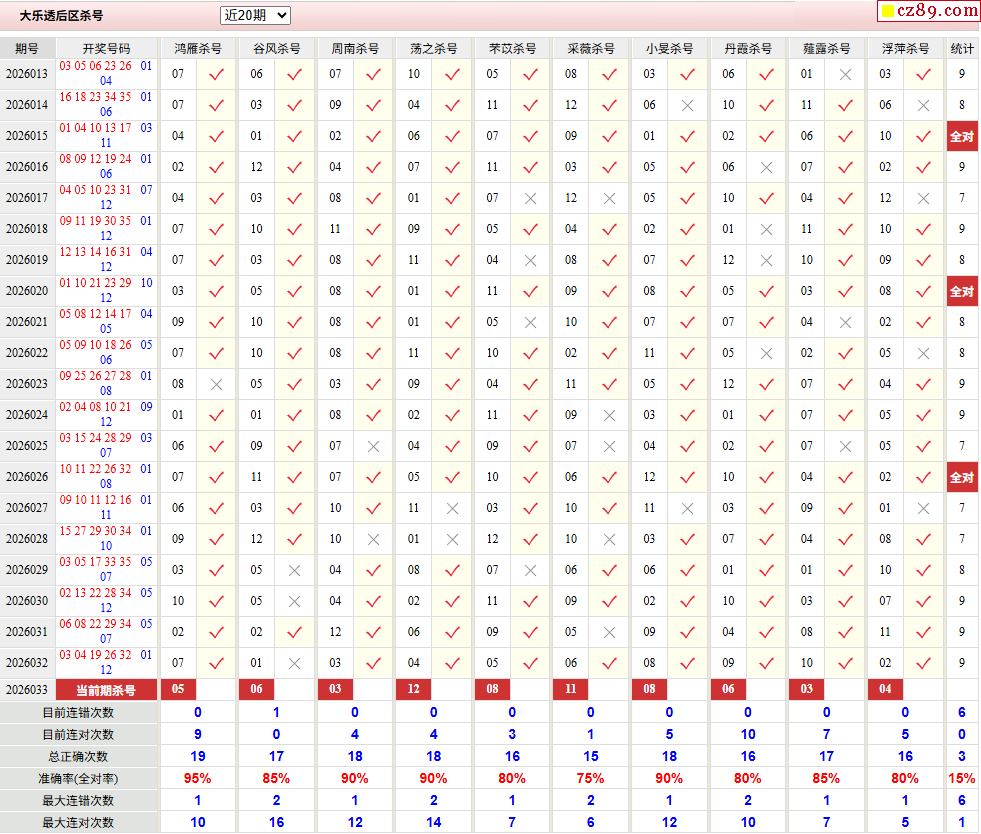Click the 统计 column header
The image size is (981, 834).
click(x=961, y=48)
